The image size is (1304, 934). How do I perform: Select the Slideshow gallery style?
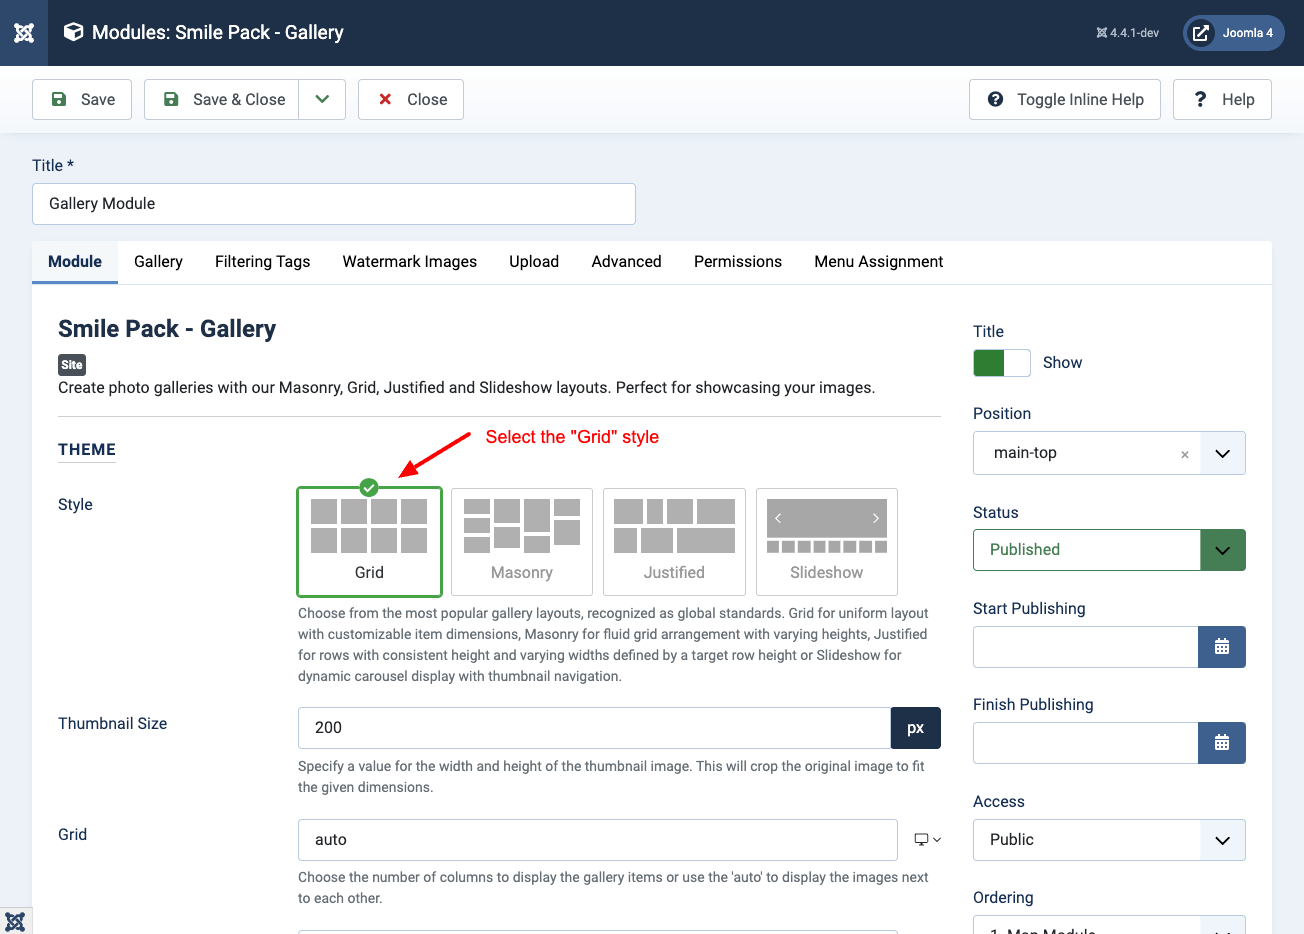[x=827, y=542]
